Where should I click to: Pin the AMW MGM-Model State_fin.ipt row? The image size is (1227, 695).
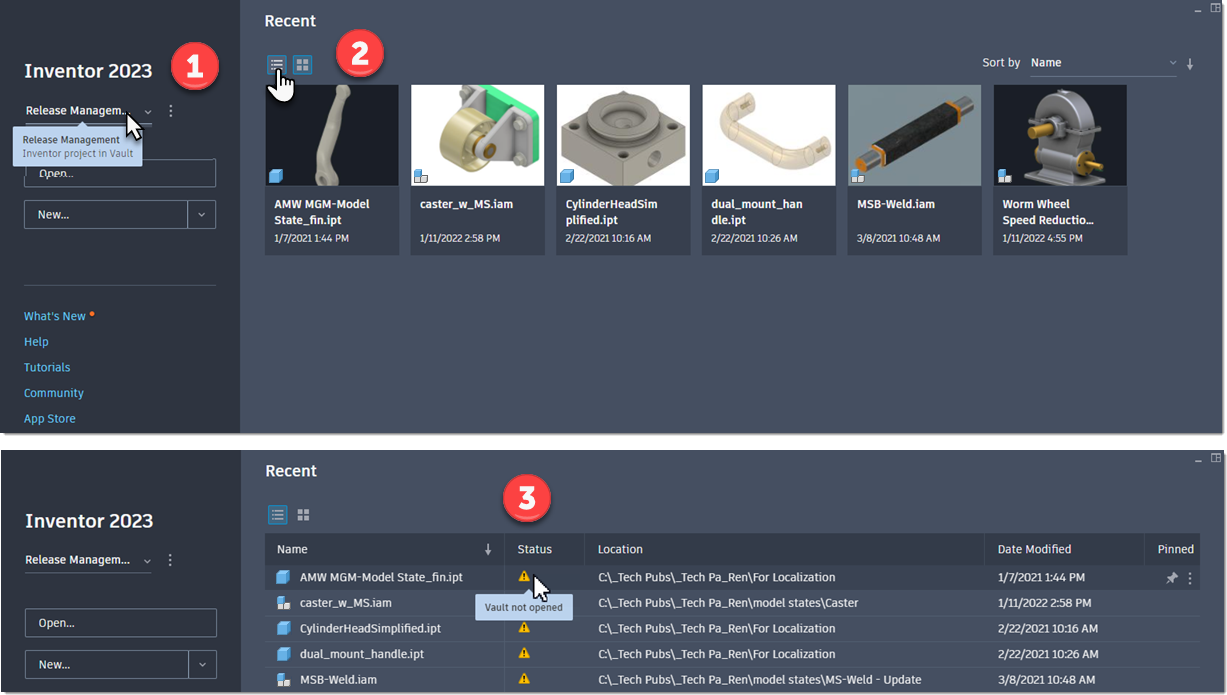click(x=1172, y=578)
